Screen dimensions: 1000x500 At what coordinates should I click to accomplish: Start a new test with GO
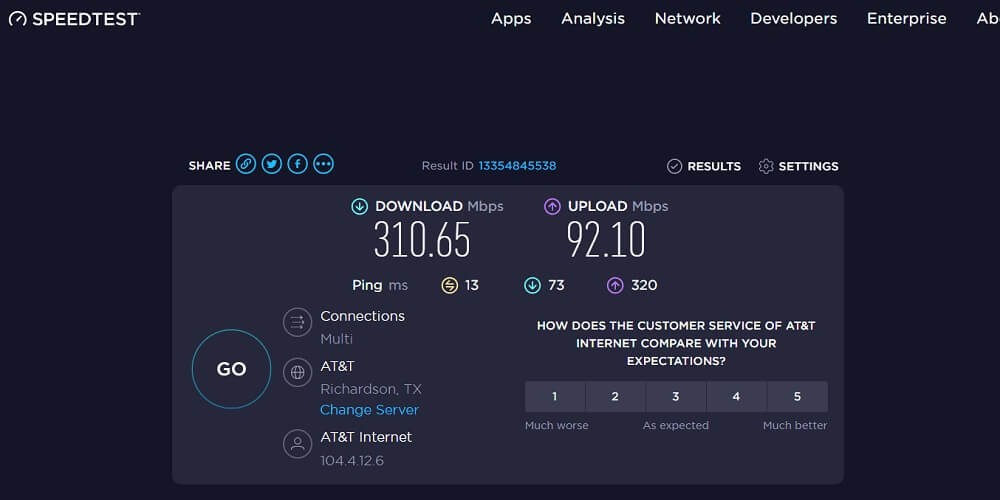click(232, 369)
